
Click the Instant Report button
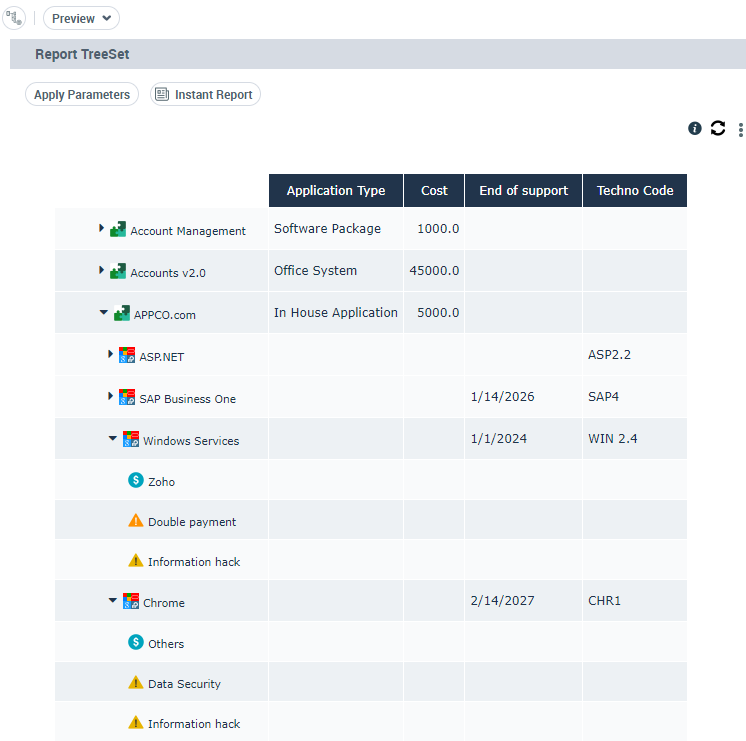coord(205,95)
